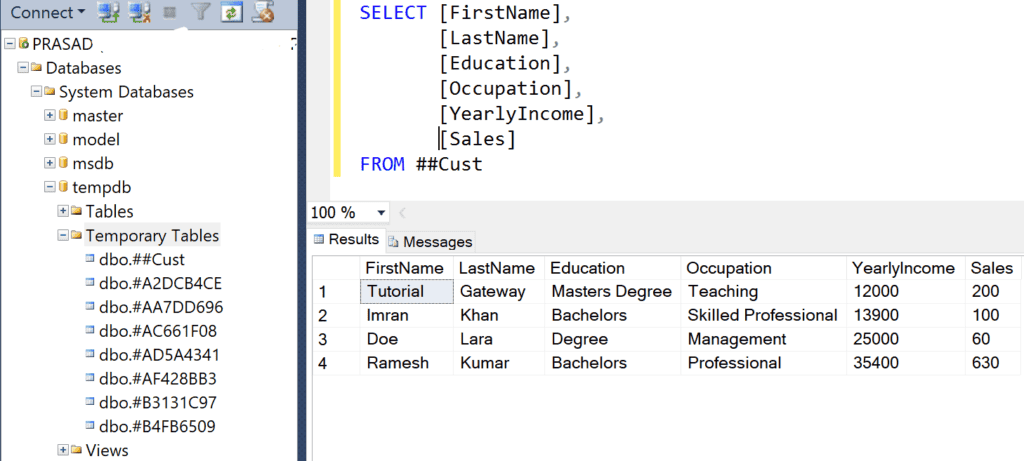Click the master database cylinder icon
This screenshot has height=461, width=1024.
[x=63, y=116]
